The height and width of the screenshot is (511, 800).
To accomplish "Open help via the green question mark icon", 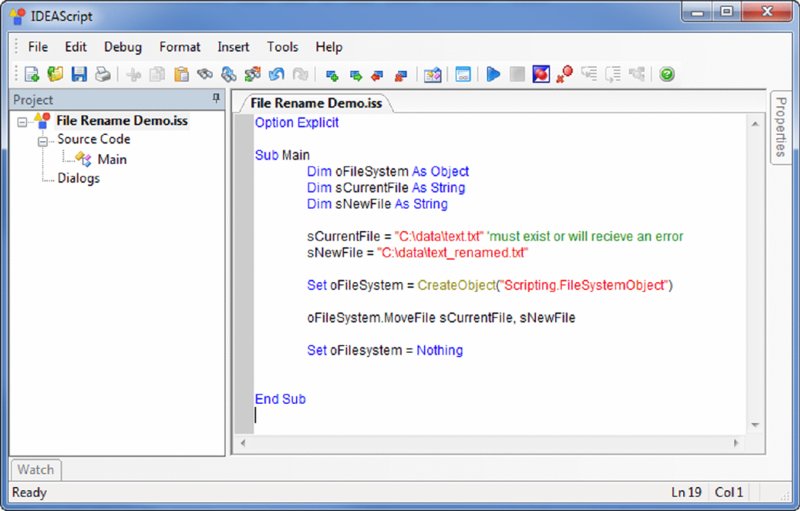I will click(x=667, y=74).
